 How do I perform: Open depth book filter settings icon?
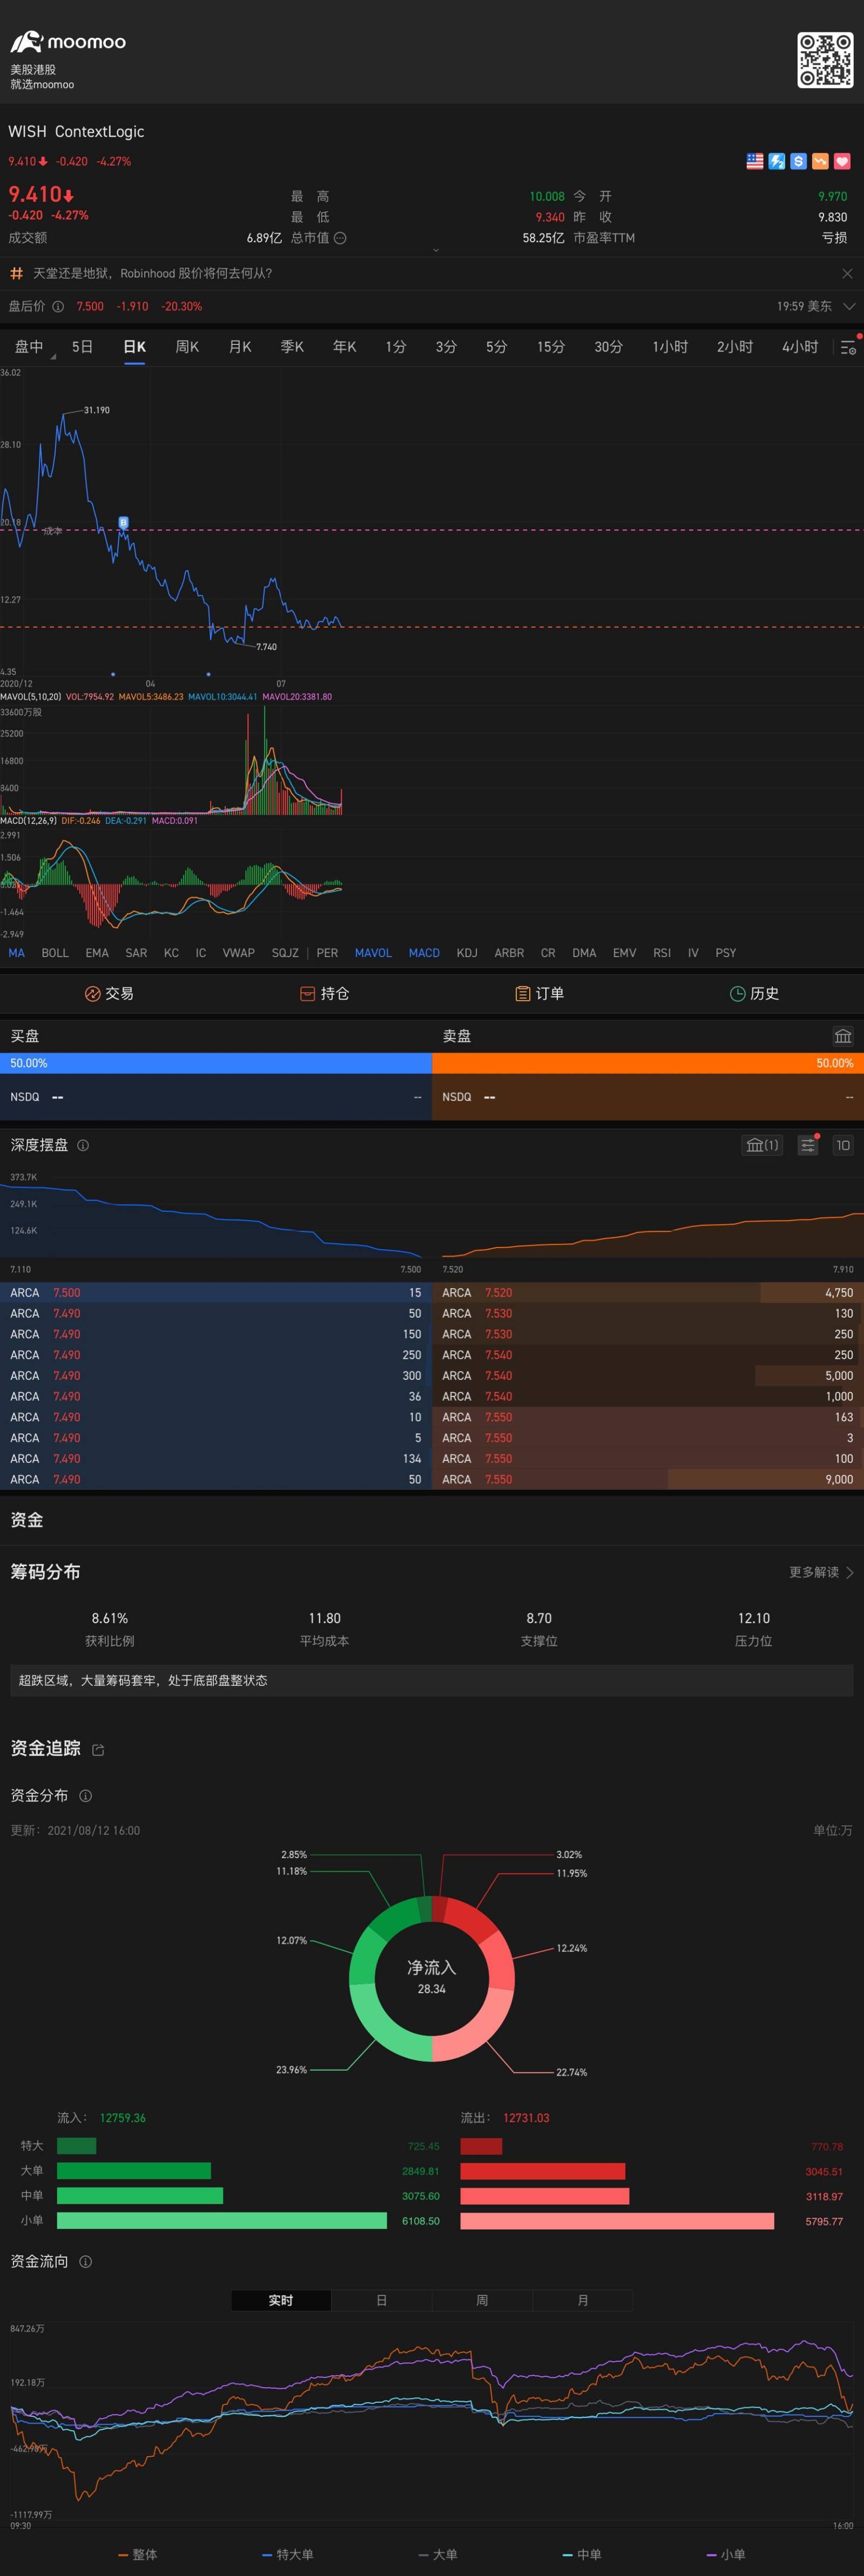[807, 1145]
